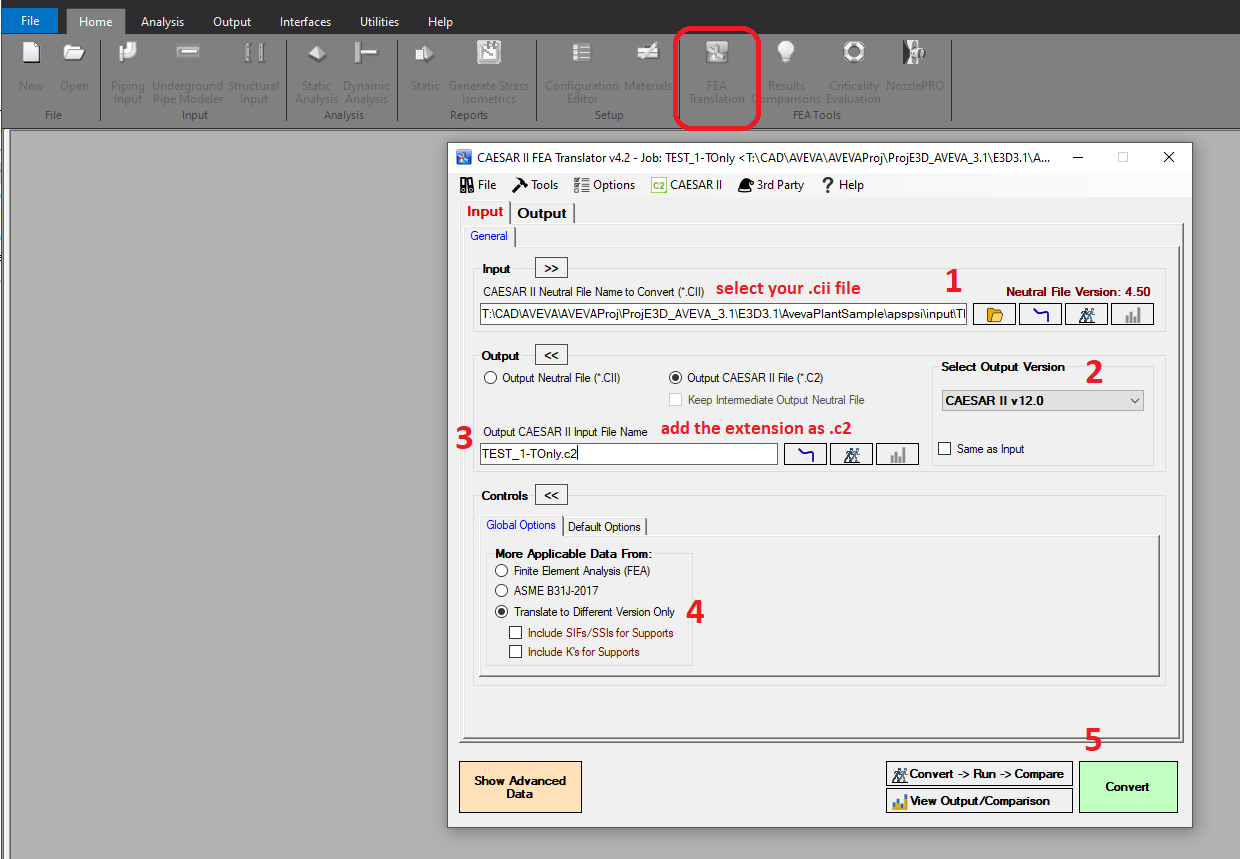The image size is (1240, 859).
Task: Open the translator's Help menu
Action: [x=843, y=185]
